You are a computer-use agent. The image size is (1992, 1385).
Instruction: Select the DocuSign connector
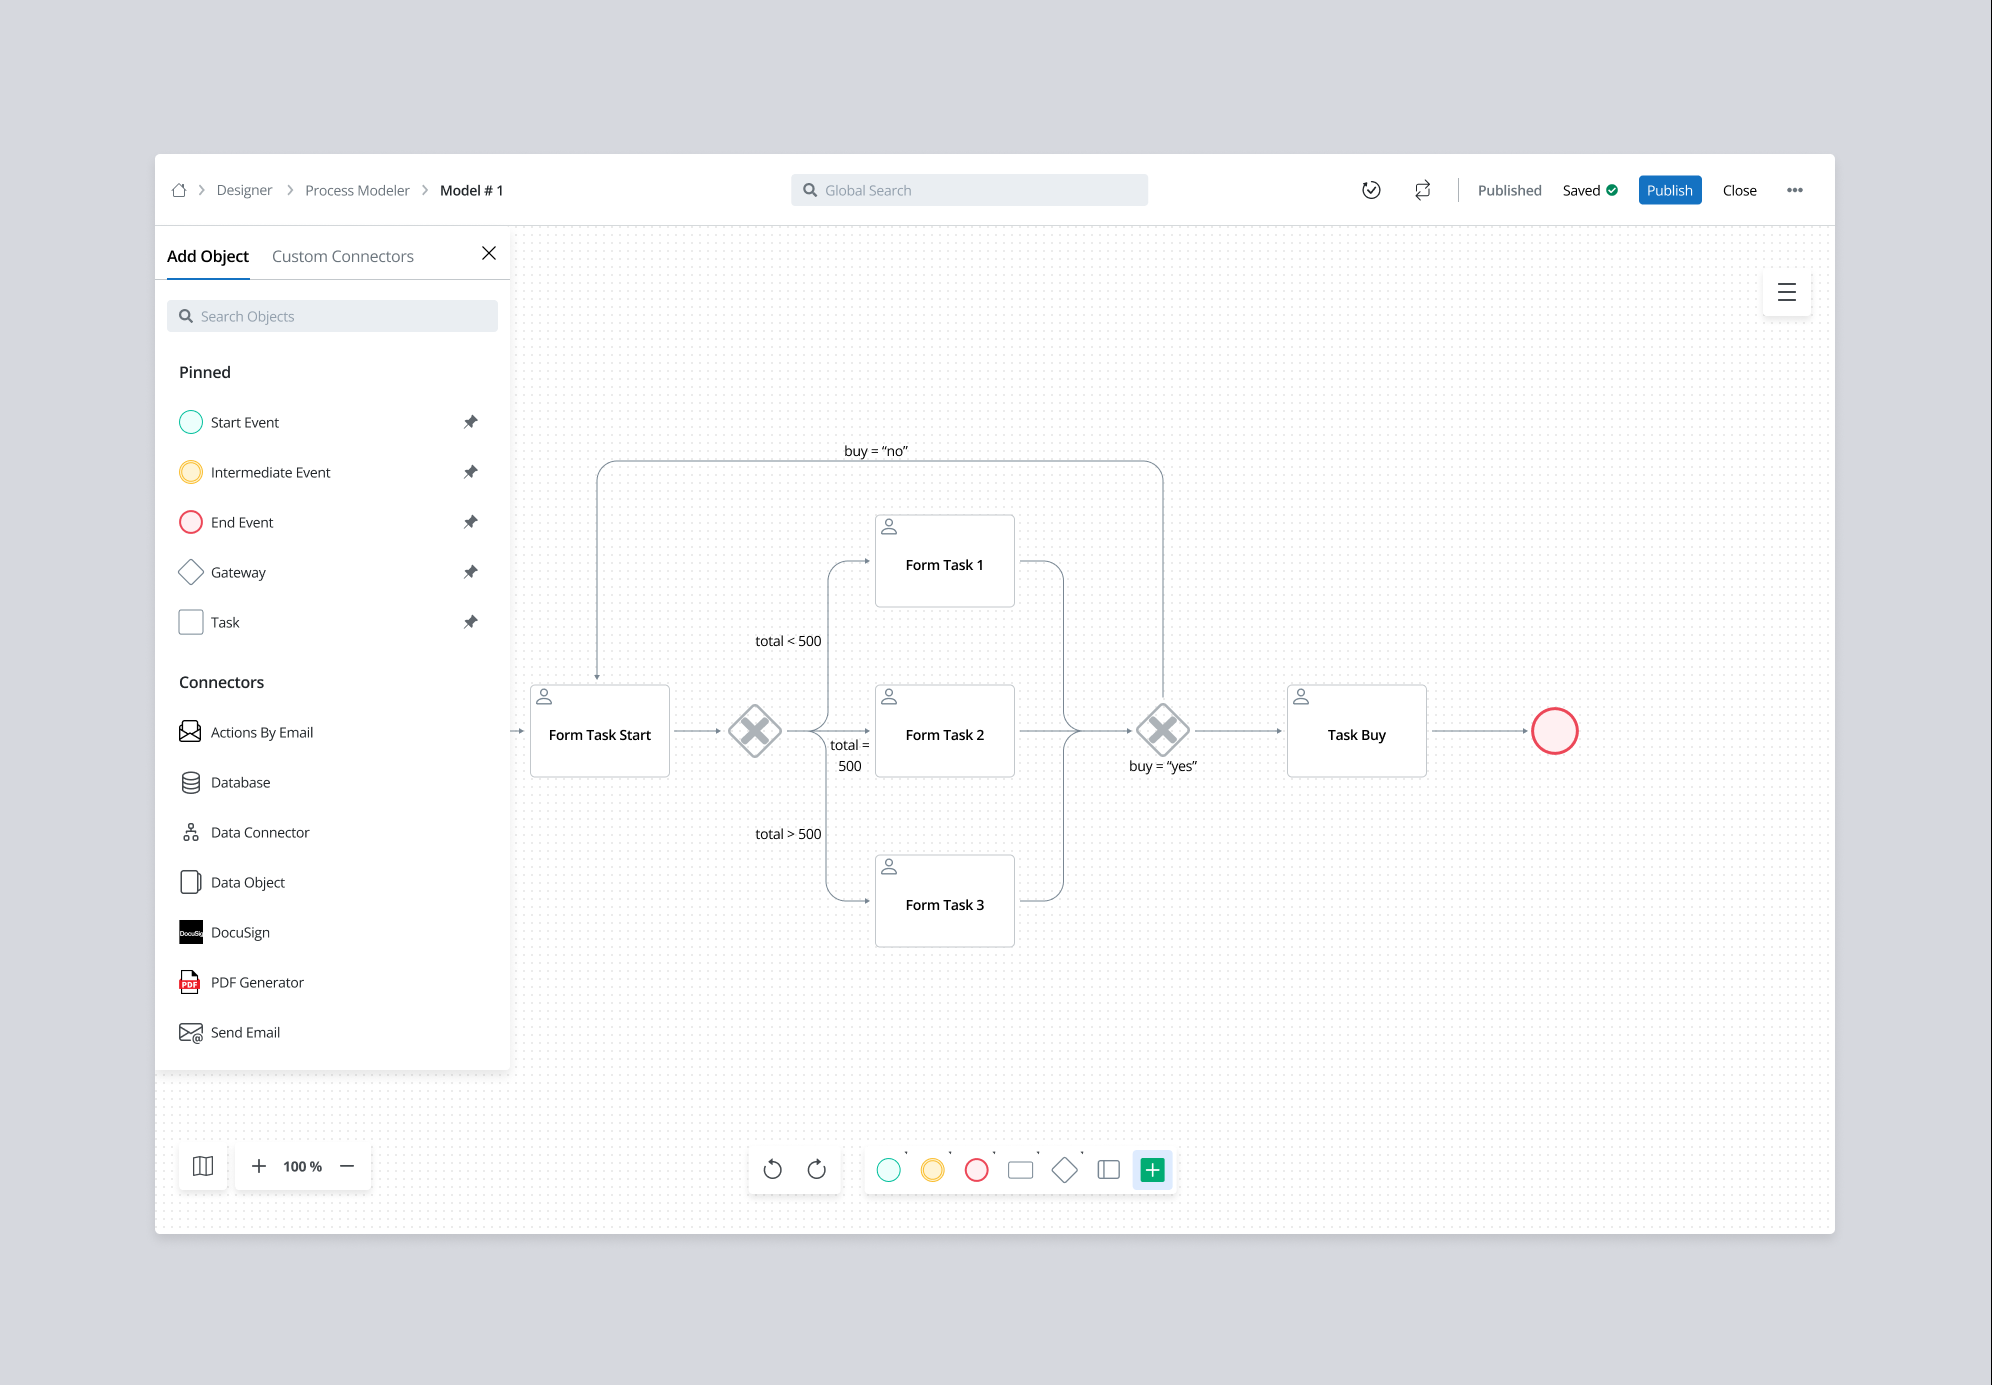pyautogui.click(x=240, y=932)
